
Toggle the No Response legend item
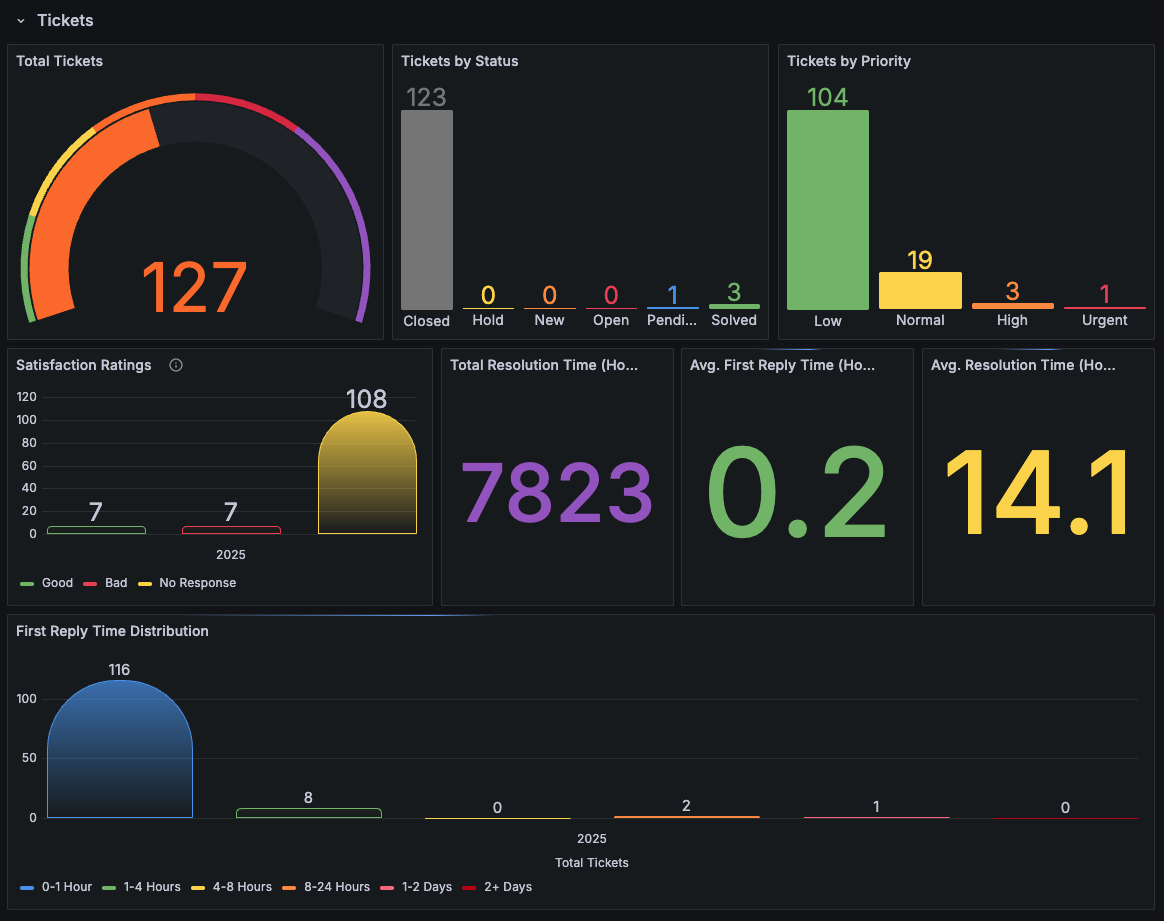point(197,583)
